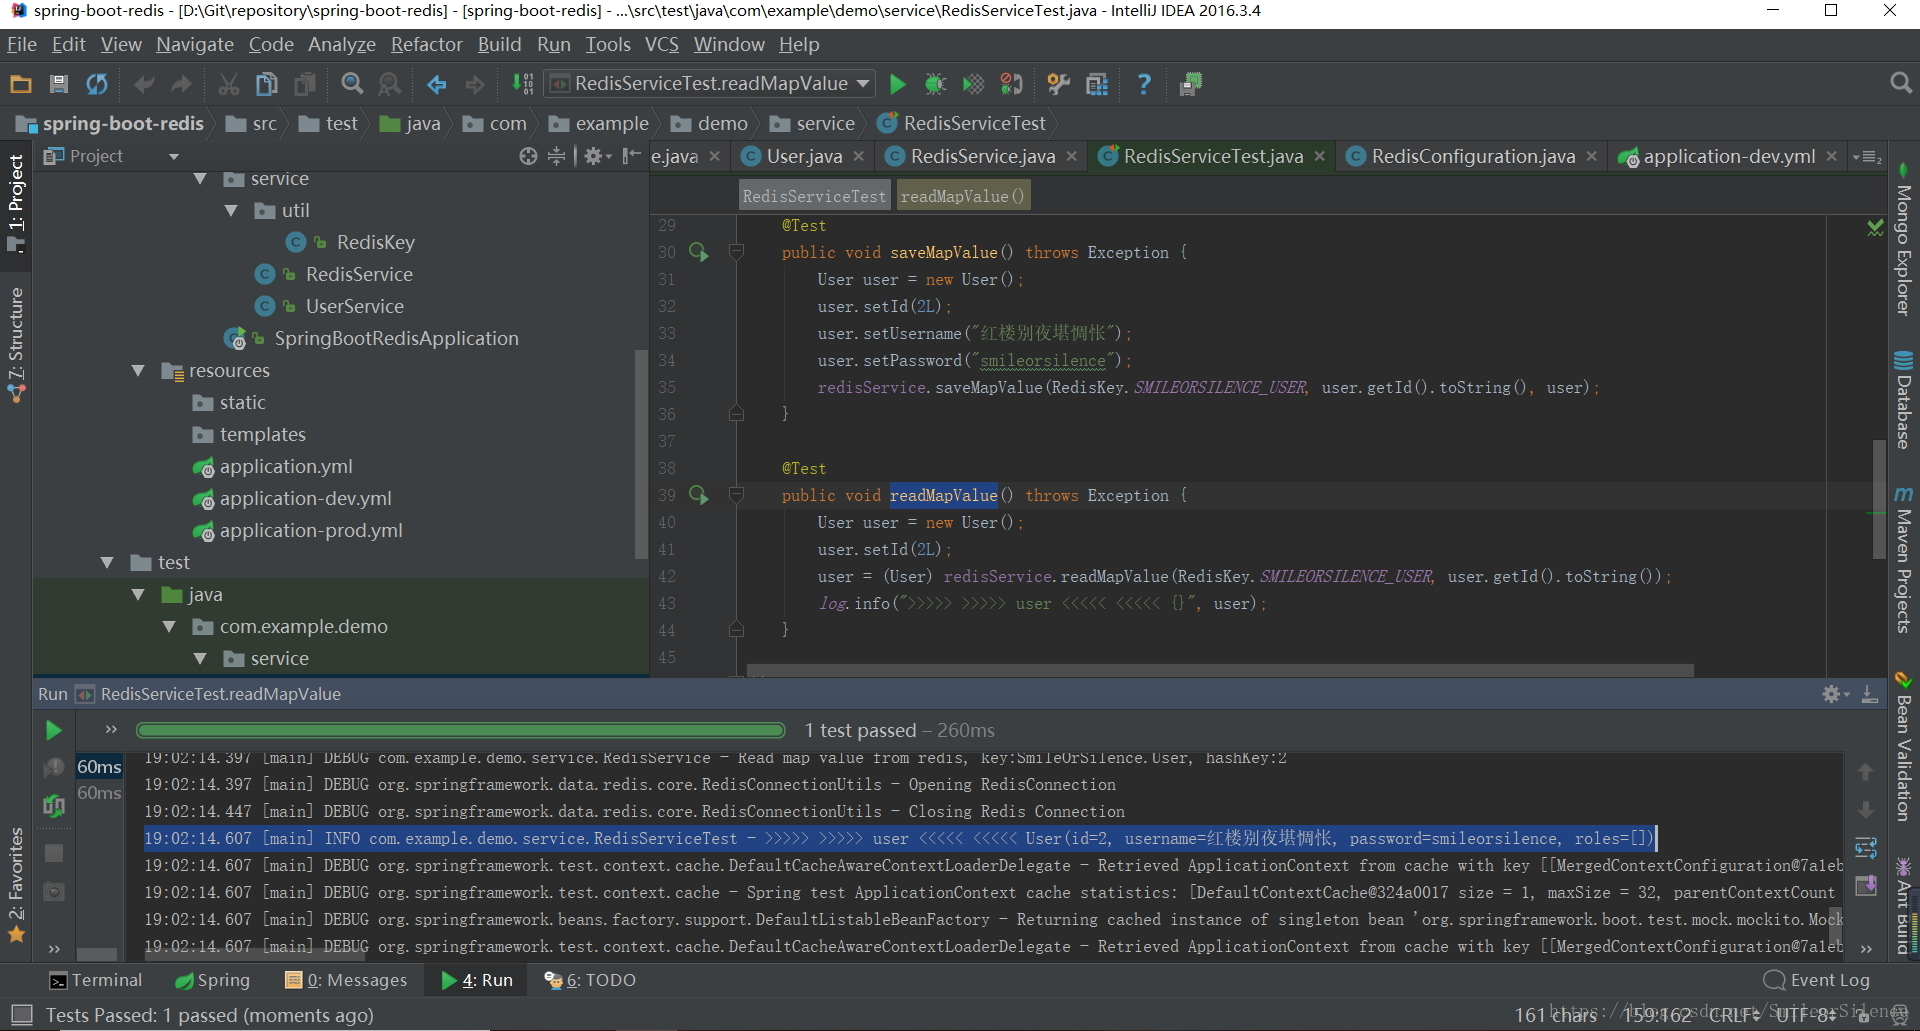Click the Cut scissors icon
1920x1031 pixels.
point(229,84)
